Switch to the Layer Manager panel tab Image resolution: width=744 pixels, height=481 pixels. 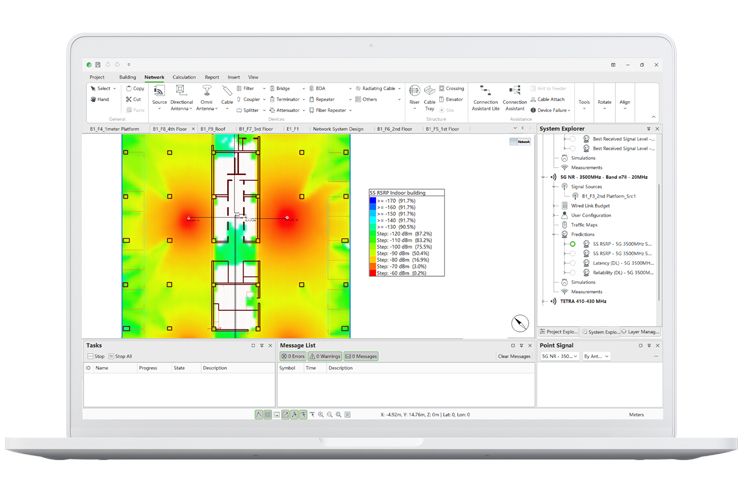640,332
